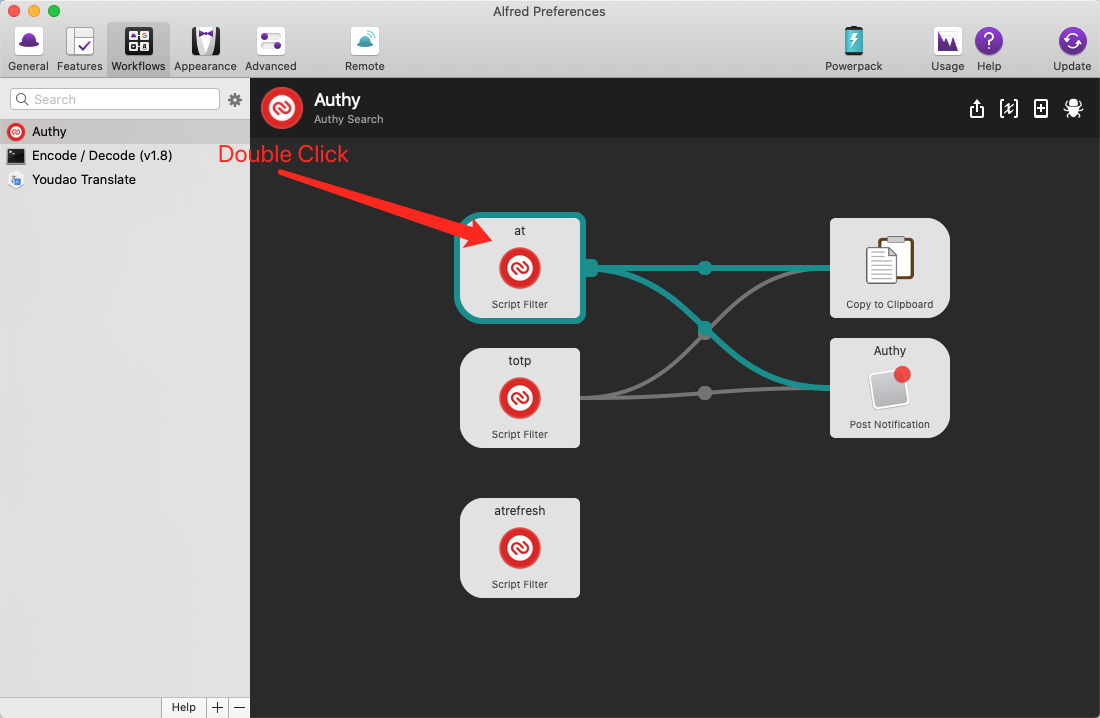1100x718 pixels.
Task: Select the Authy Post Notification node
Action: (x=890, y=388)
